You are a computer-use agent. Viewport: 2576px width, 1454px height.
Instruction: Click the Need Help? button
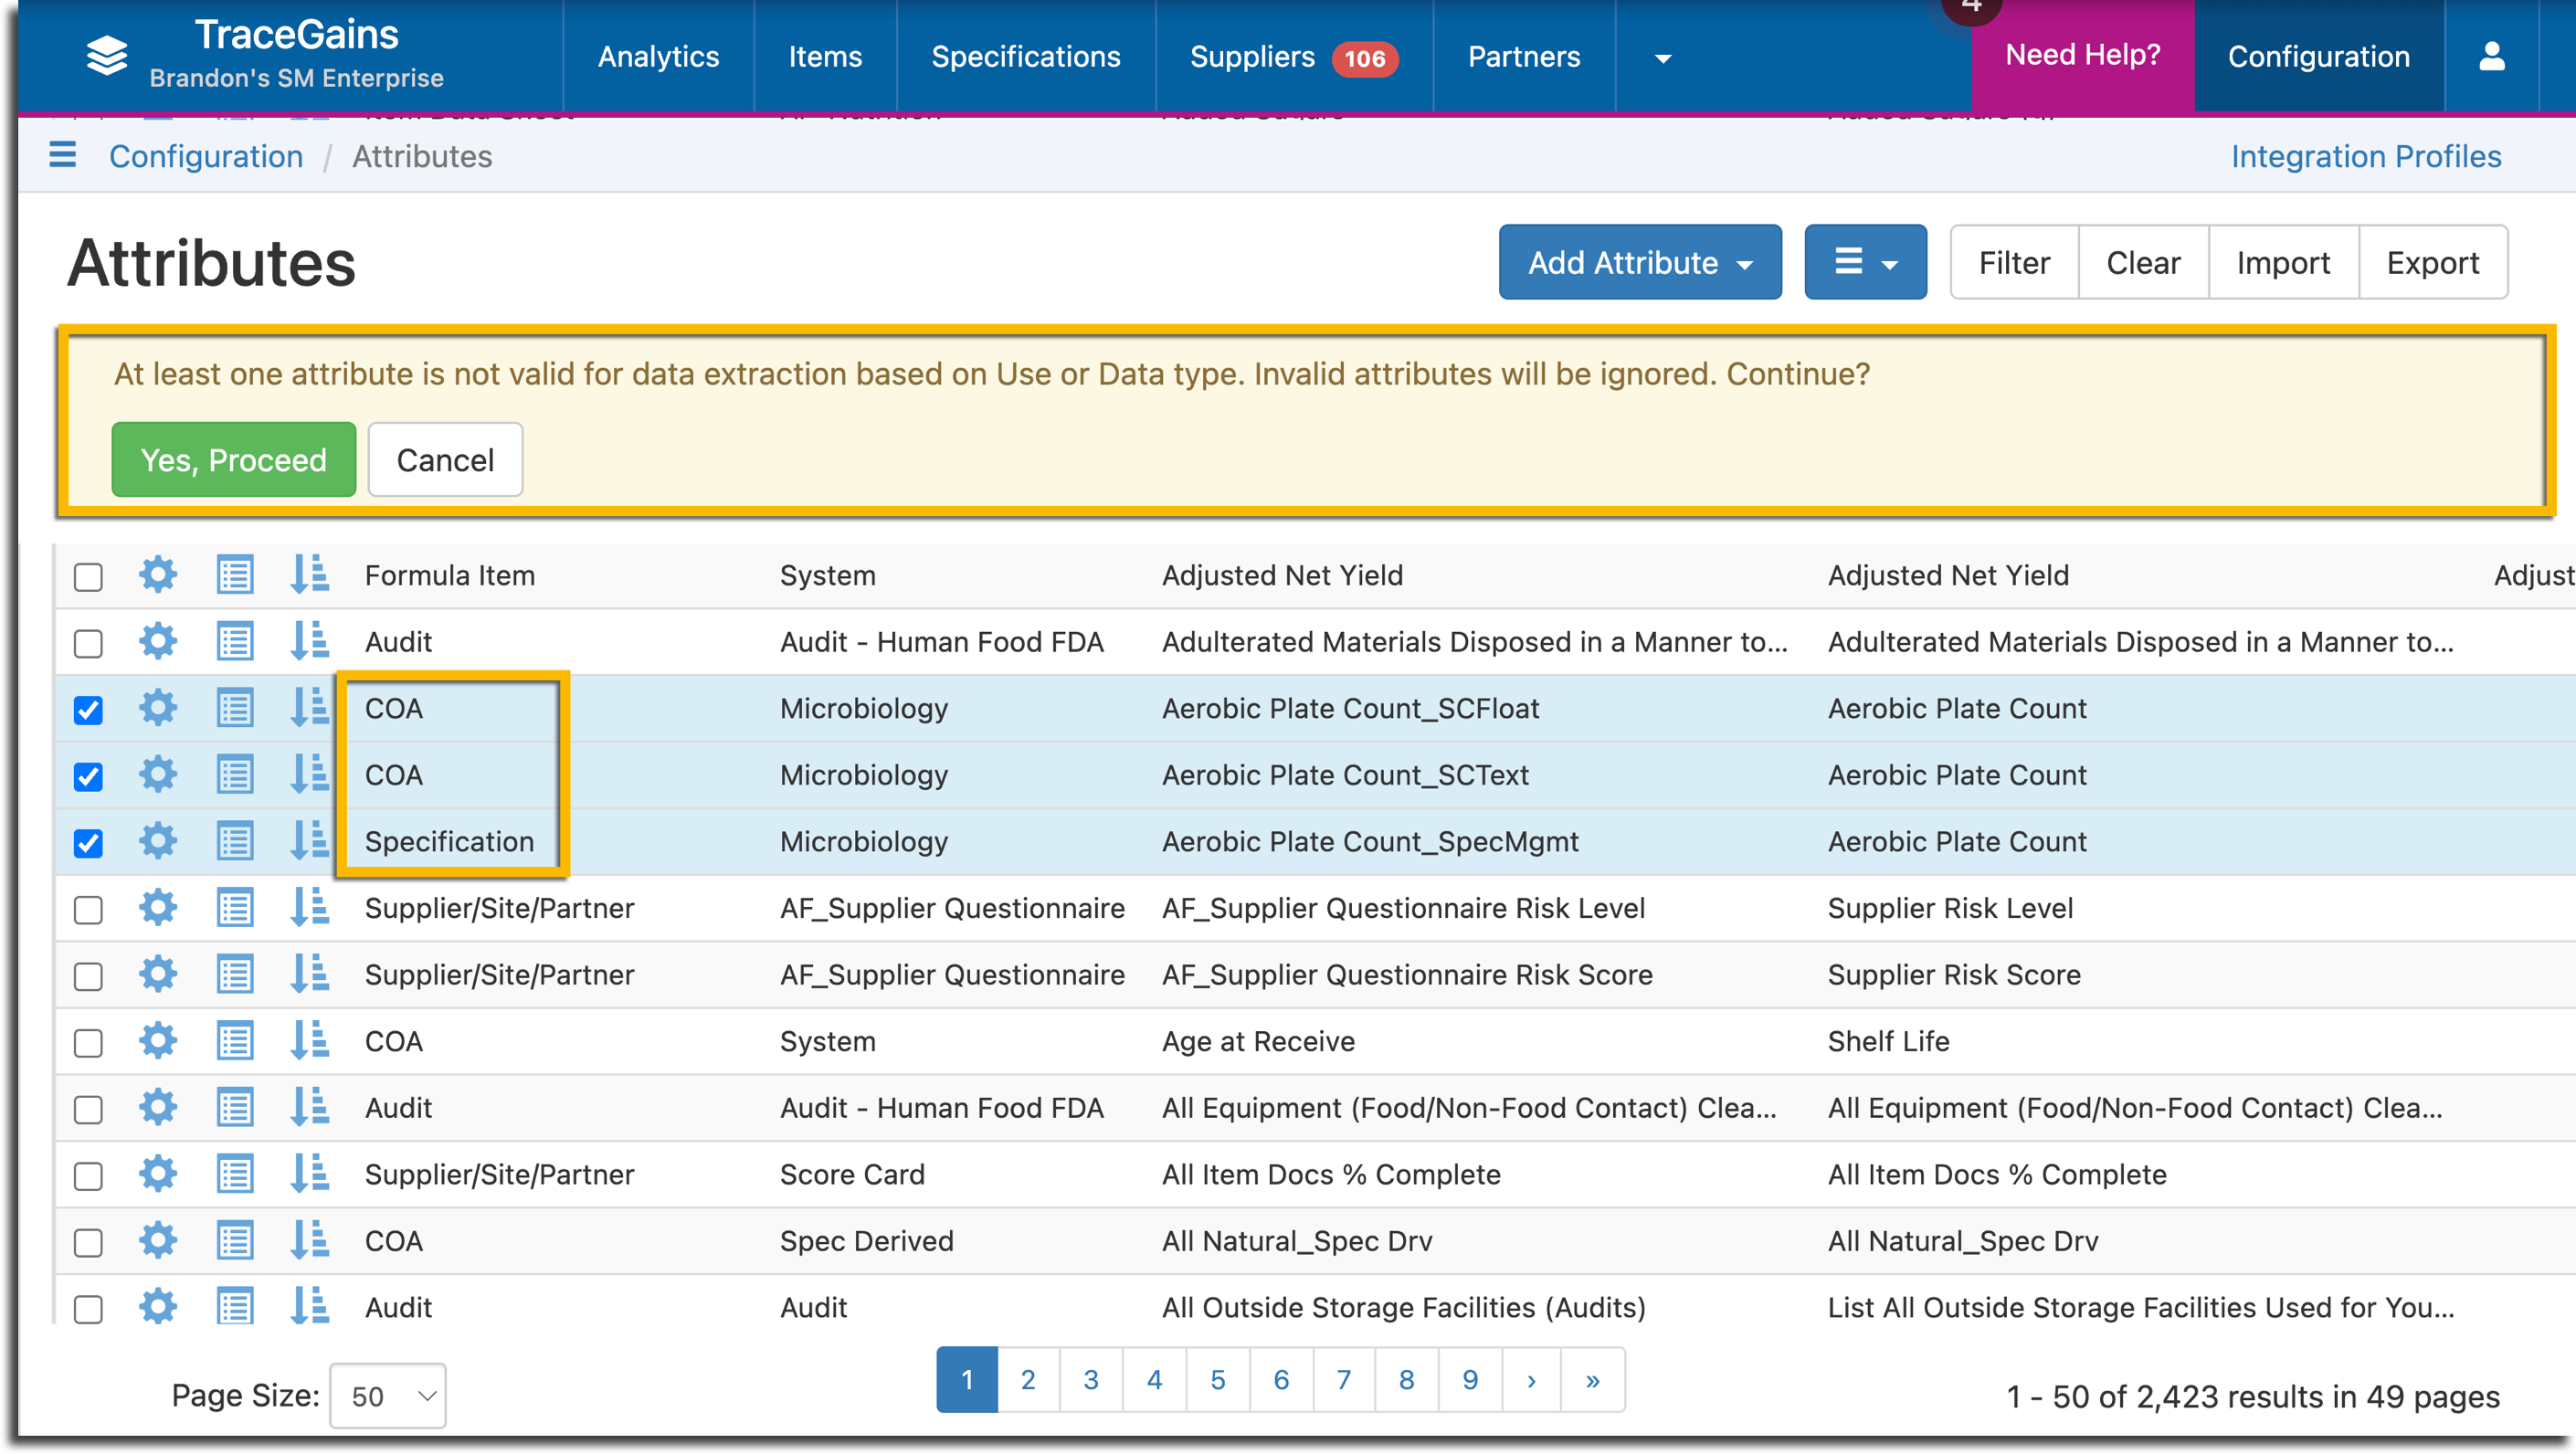point(2083,55)
